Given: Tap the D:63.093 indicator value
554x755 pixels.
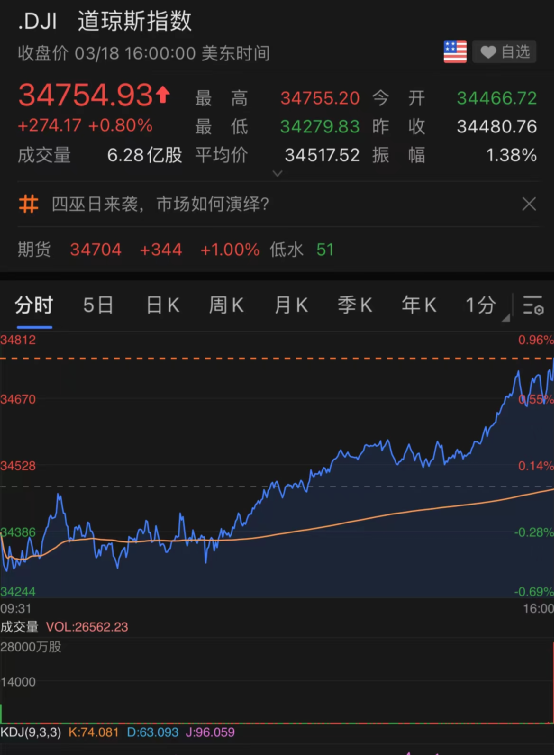Looking at the screenshot, I should (x=153, y=732).
